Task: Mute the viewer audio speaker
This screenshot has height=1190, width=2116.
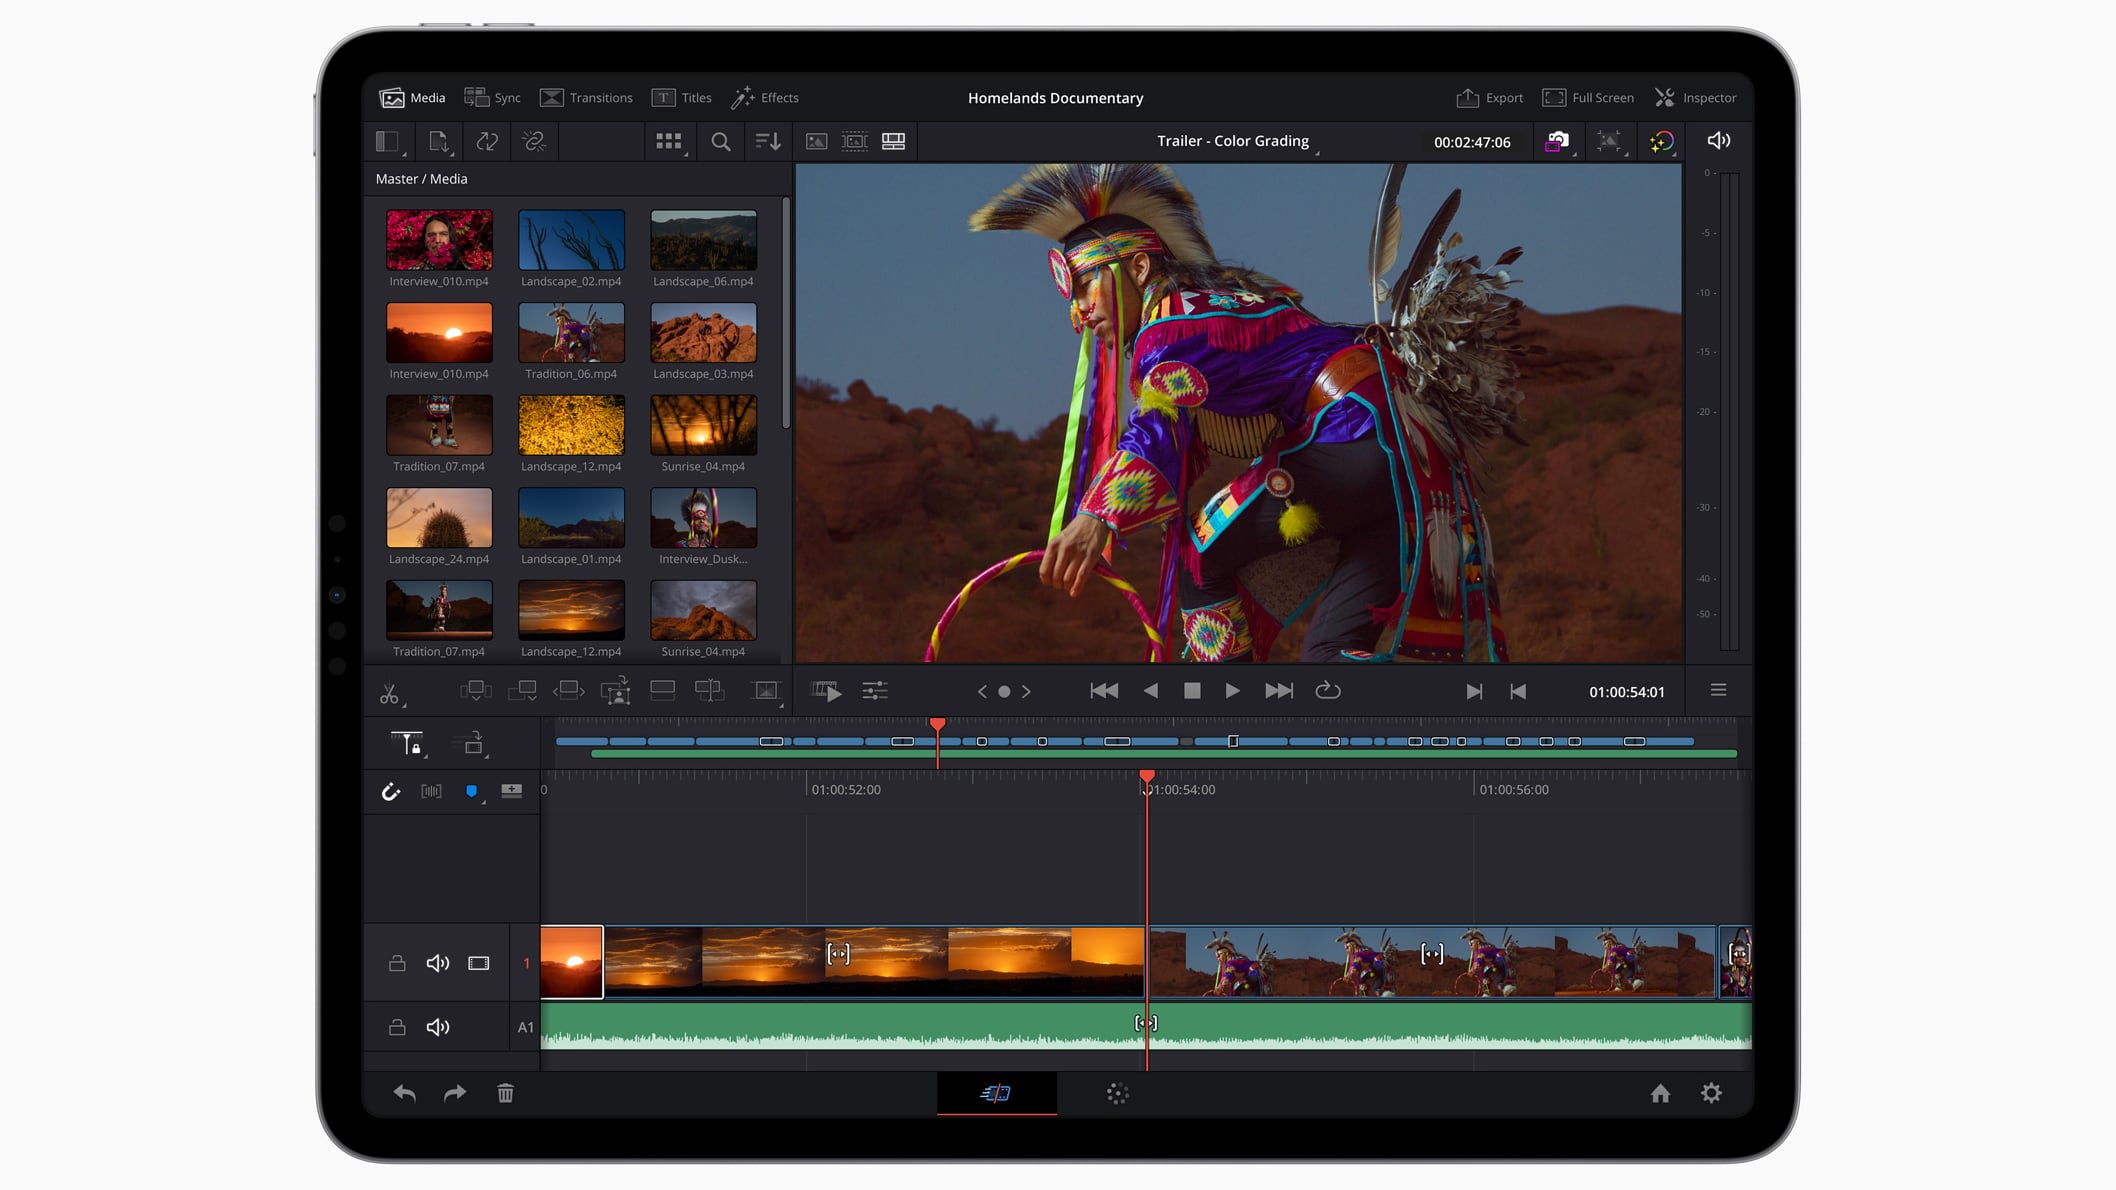Action: pyautogui.click(x=1718, y=141)
